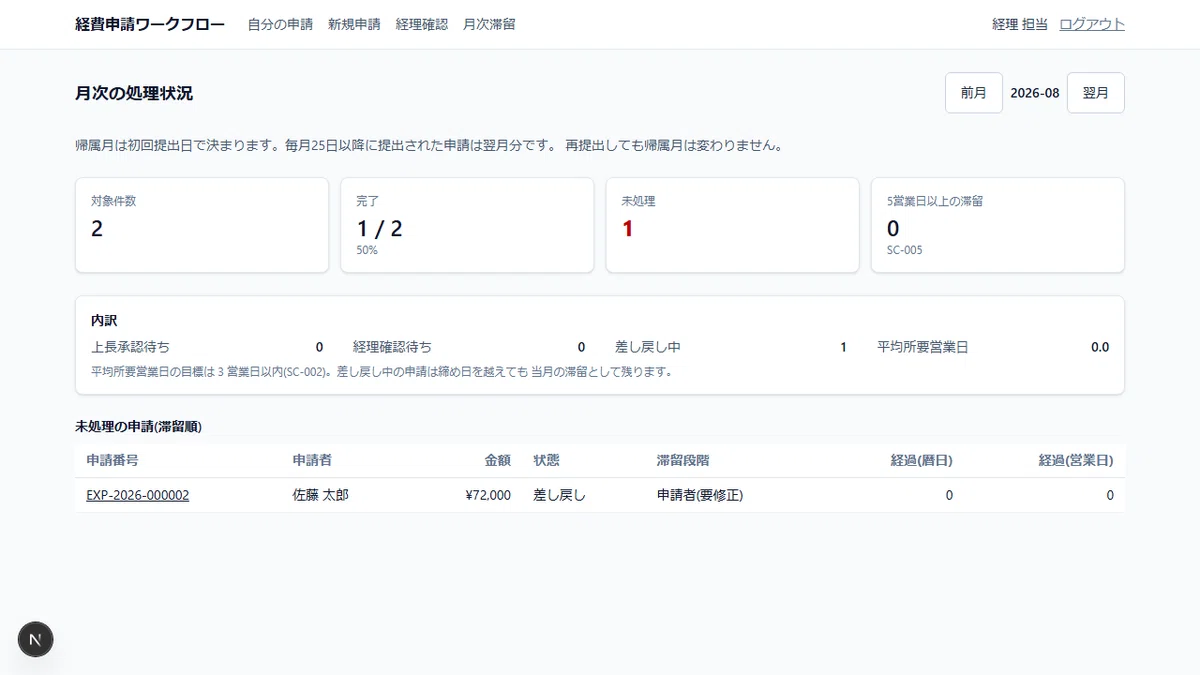Viewport: 1200px width, 675px height.
Task: Select the 月次滞留 navigation item
Action: pos(489,24)
